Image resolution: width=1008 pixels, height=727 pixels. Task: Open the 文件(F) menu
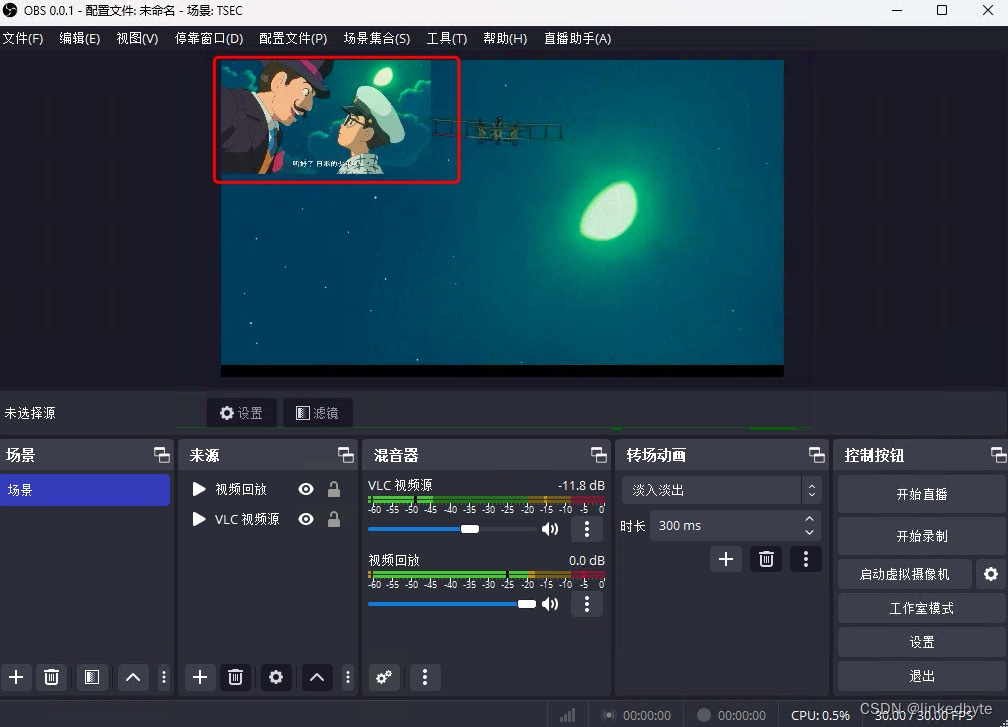point(23,39)
